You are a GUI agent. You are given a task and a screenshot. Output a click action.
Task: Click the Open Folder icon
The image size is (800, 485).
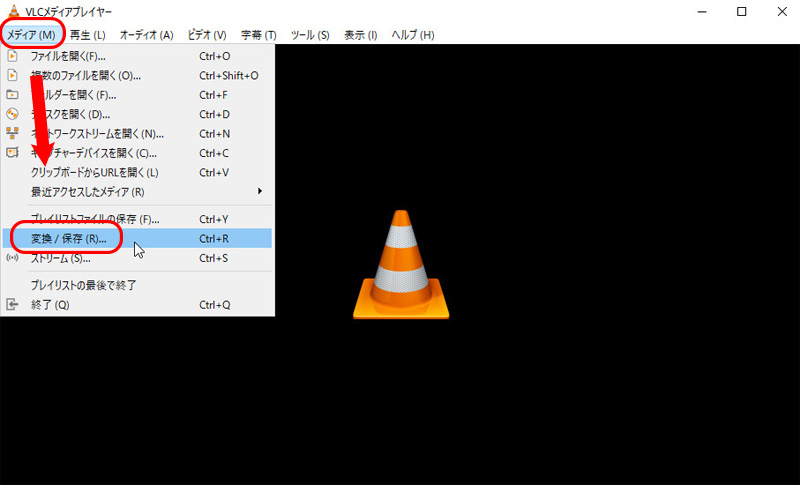(x=12, y=95)
